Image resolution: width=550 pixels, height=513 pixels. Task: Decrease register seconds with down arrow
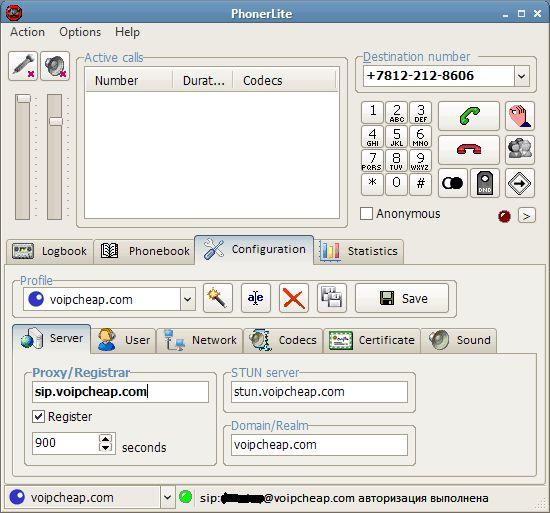[x=106, y=447]
